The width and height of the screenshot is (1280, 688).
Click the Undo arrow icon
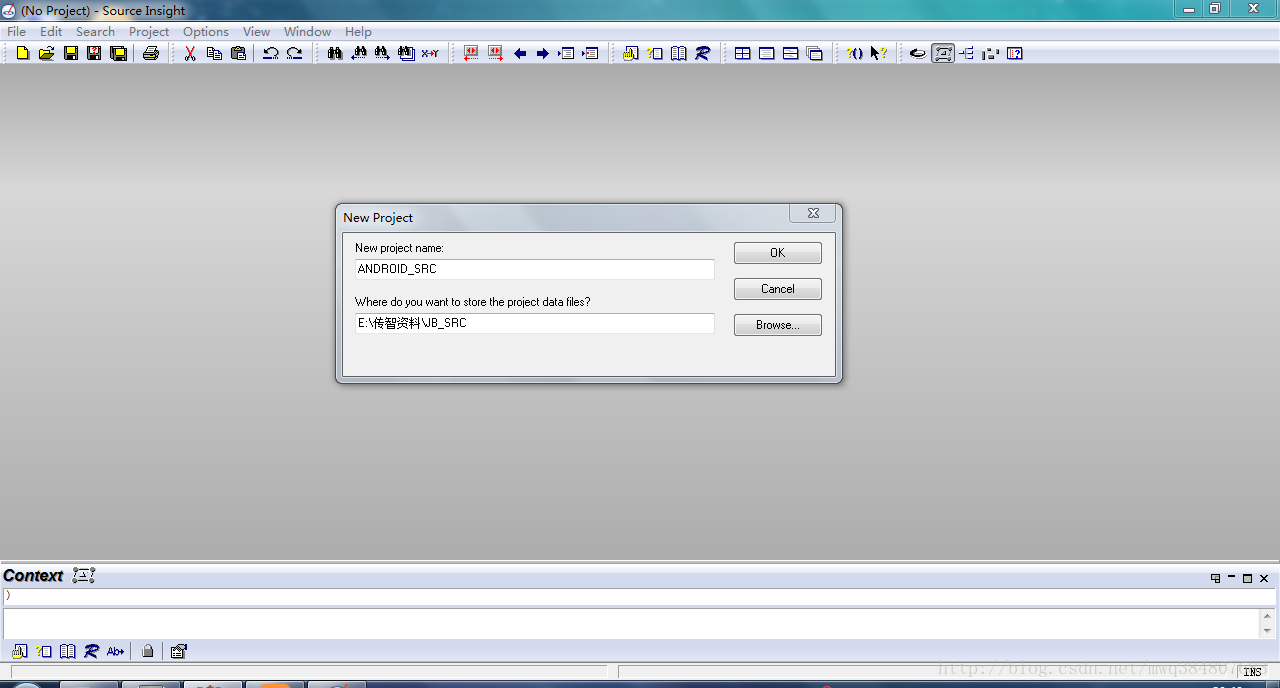[x=270, y=53]
